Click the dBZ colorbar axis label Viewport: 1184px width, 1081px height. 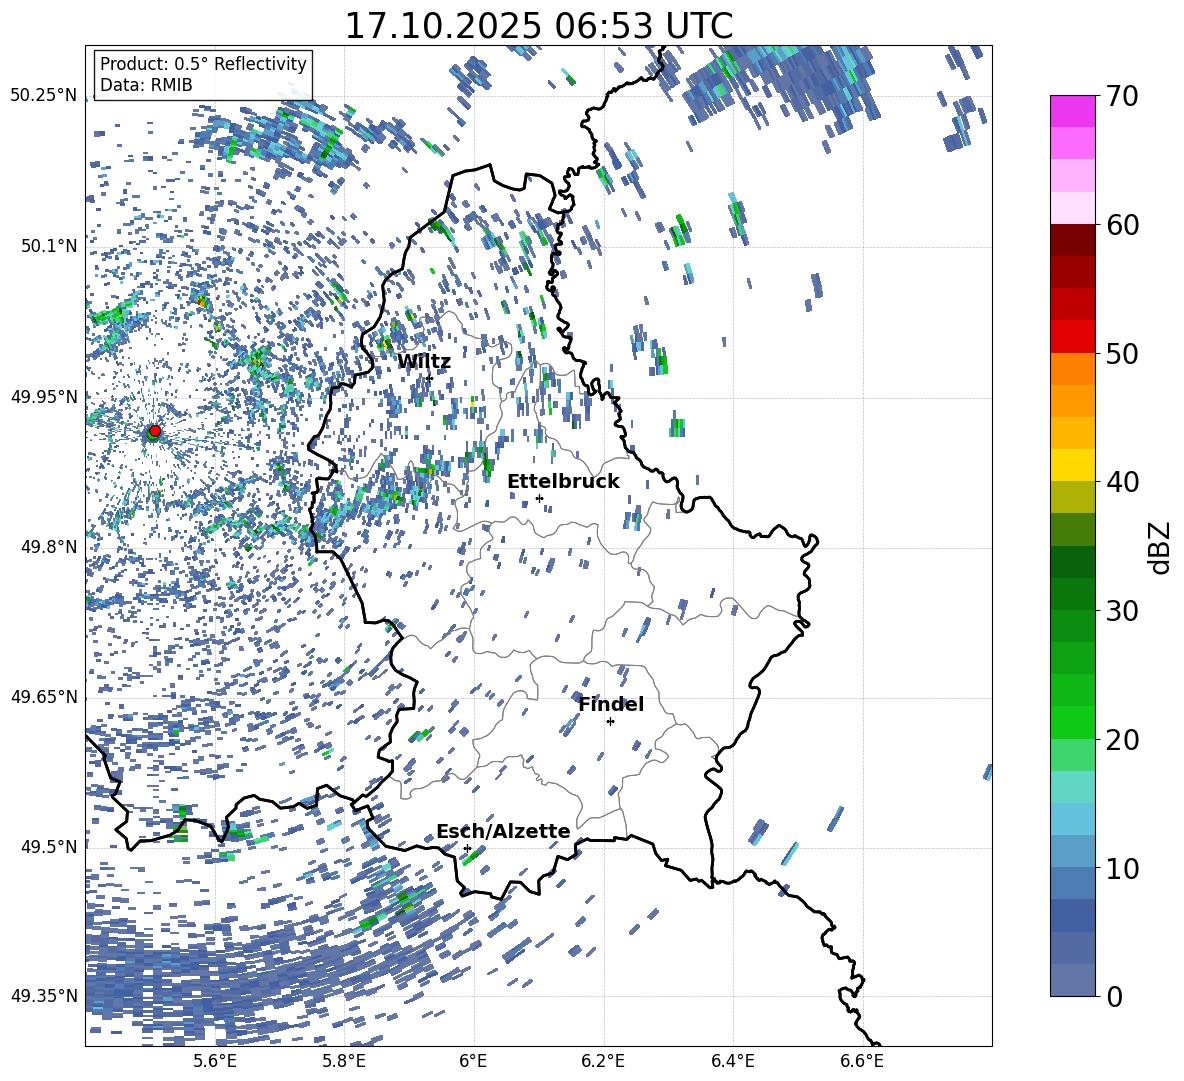(x=1161, y=547)
